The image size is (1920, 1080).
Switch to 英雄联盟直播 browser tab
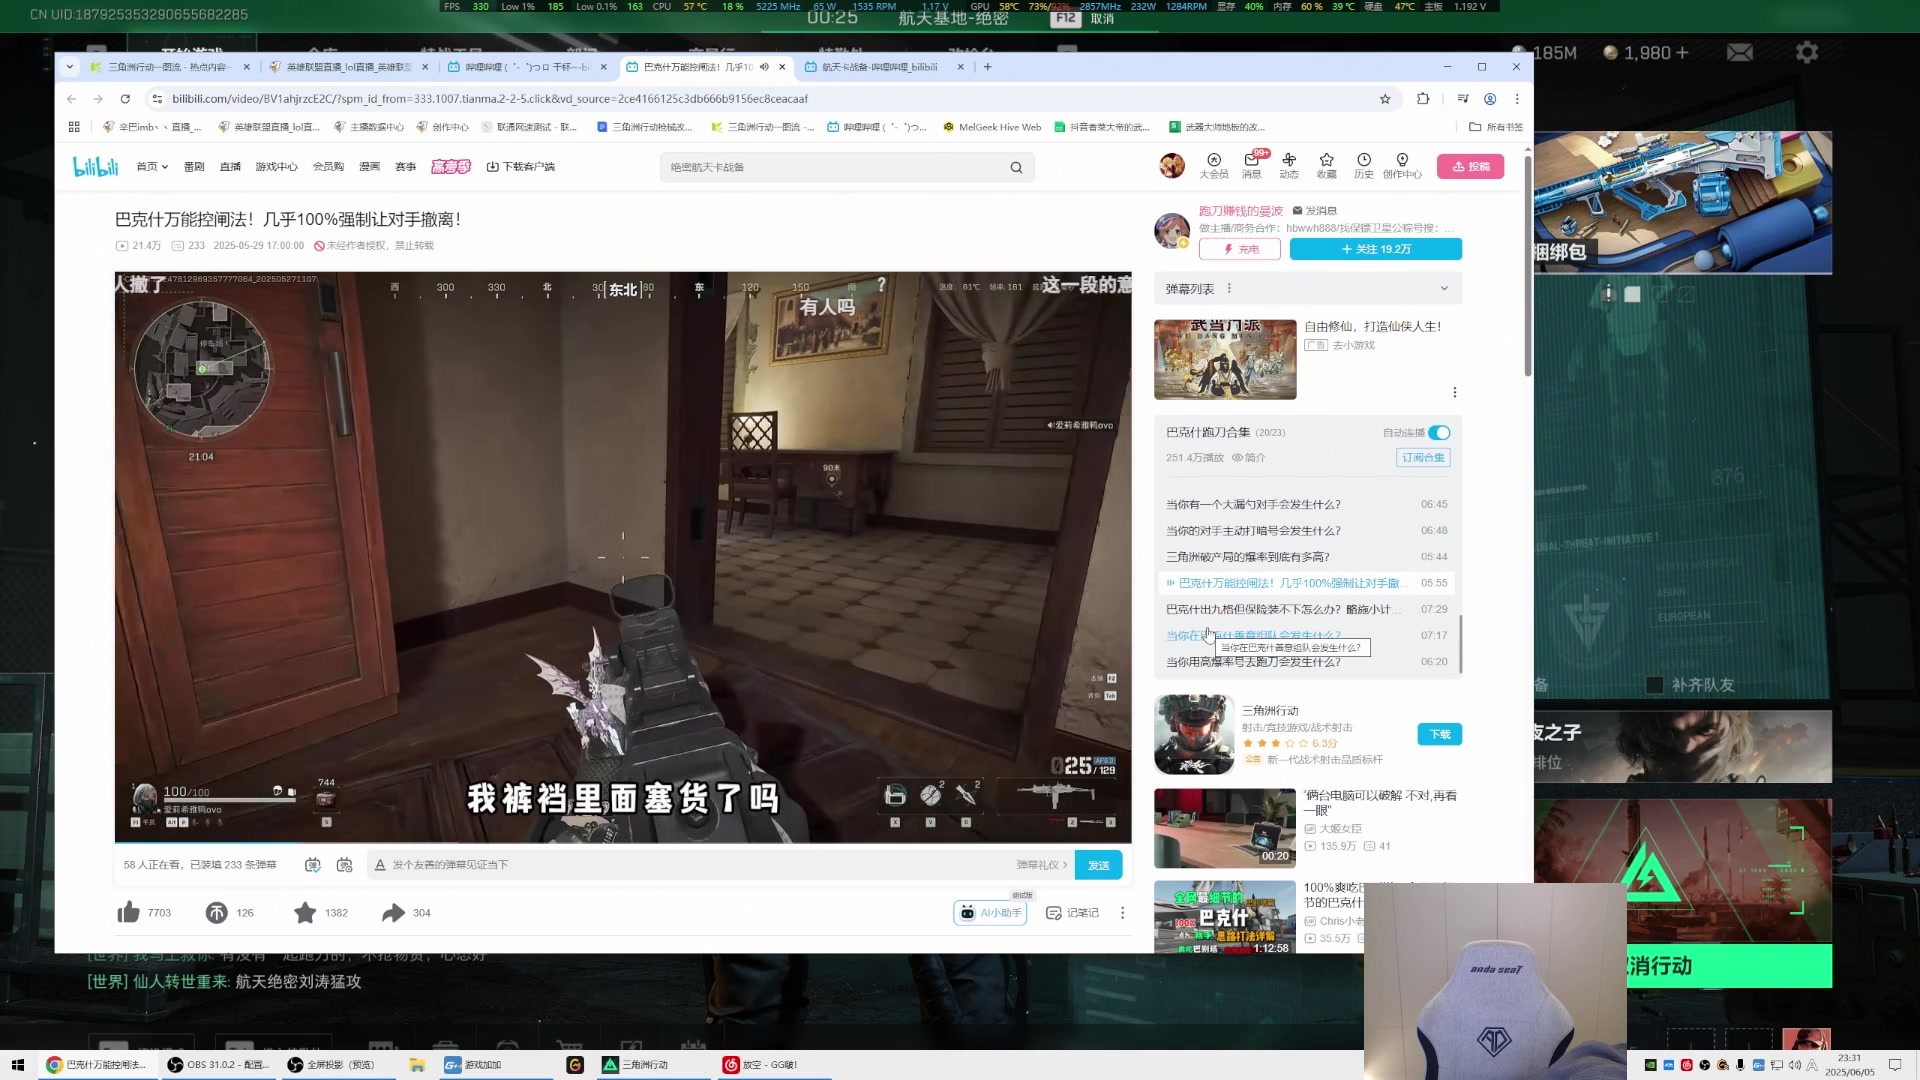(x=347, y=67)
